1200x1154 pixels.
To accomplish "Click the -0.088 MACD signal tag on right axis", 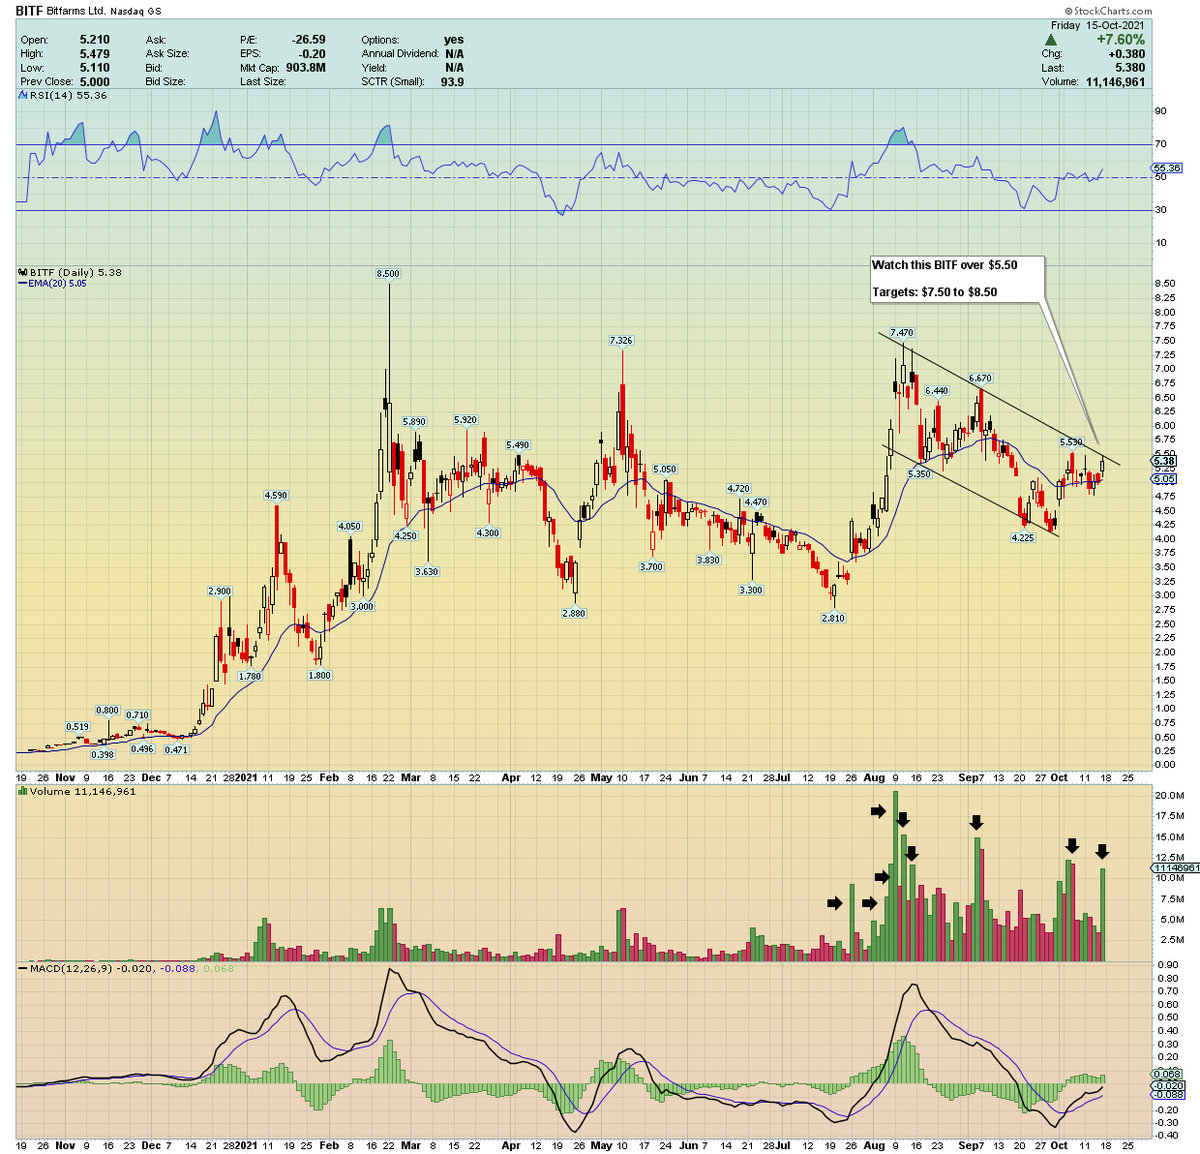I will click(x=1168, y=1095).
